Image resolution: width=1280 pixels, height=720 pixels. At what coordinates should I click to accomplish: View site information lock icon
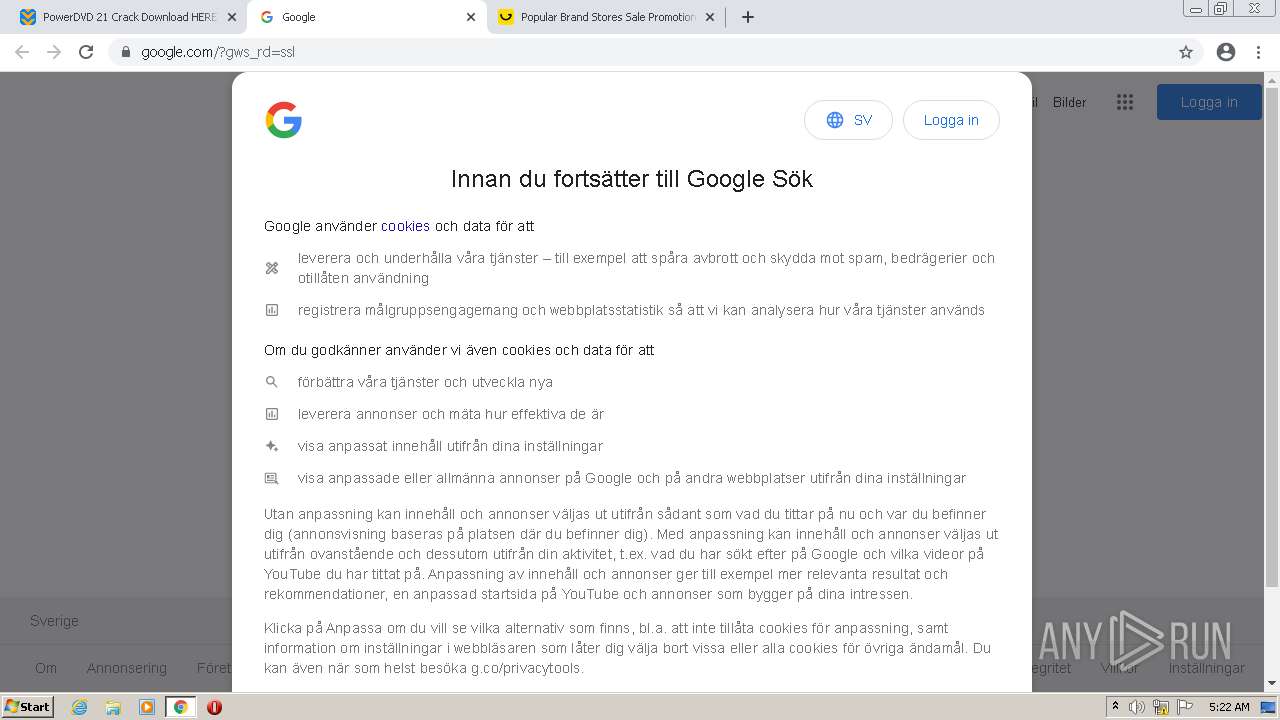(x=126, y=52)
